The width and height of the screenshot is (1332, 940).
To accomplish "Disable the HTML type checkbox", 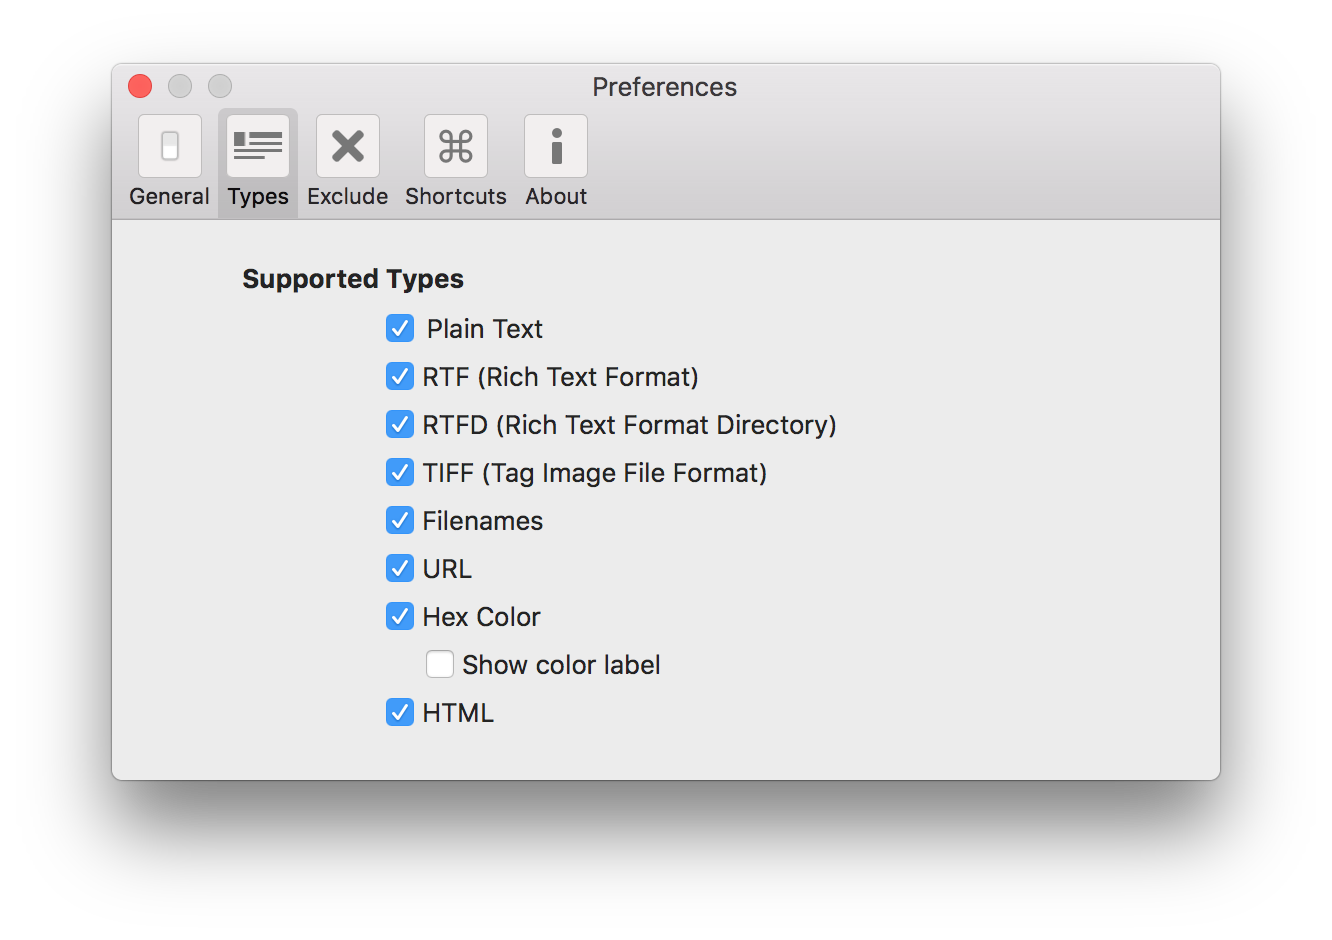I will [x=400, y=712].
